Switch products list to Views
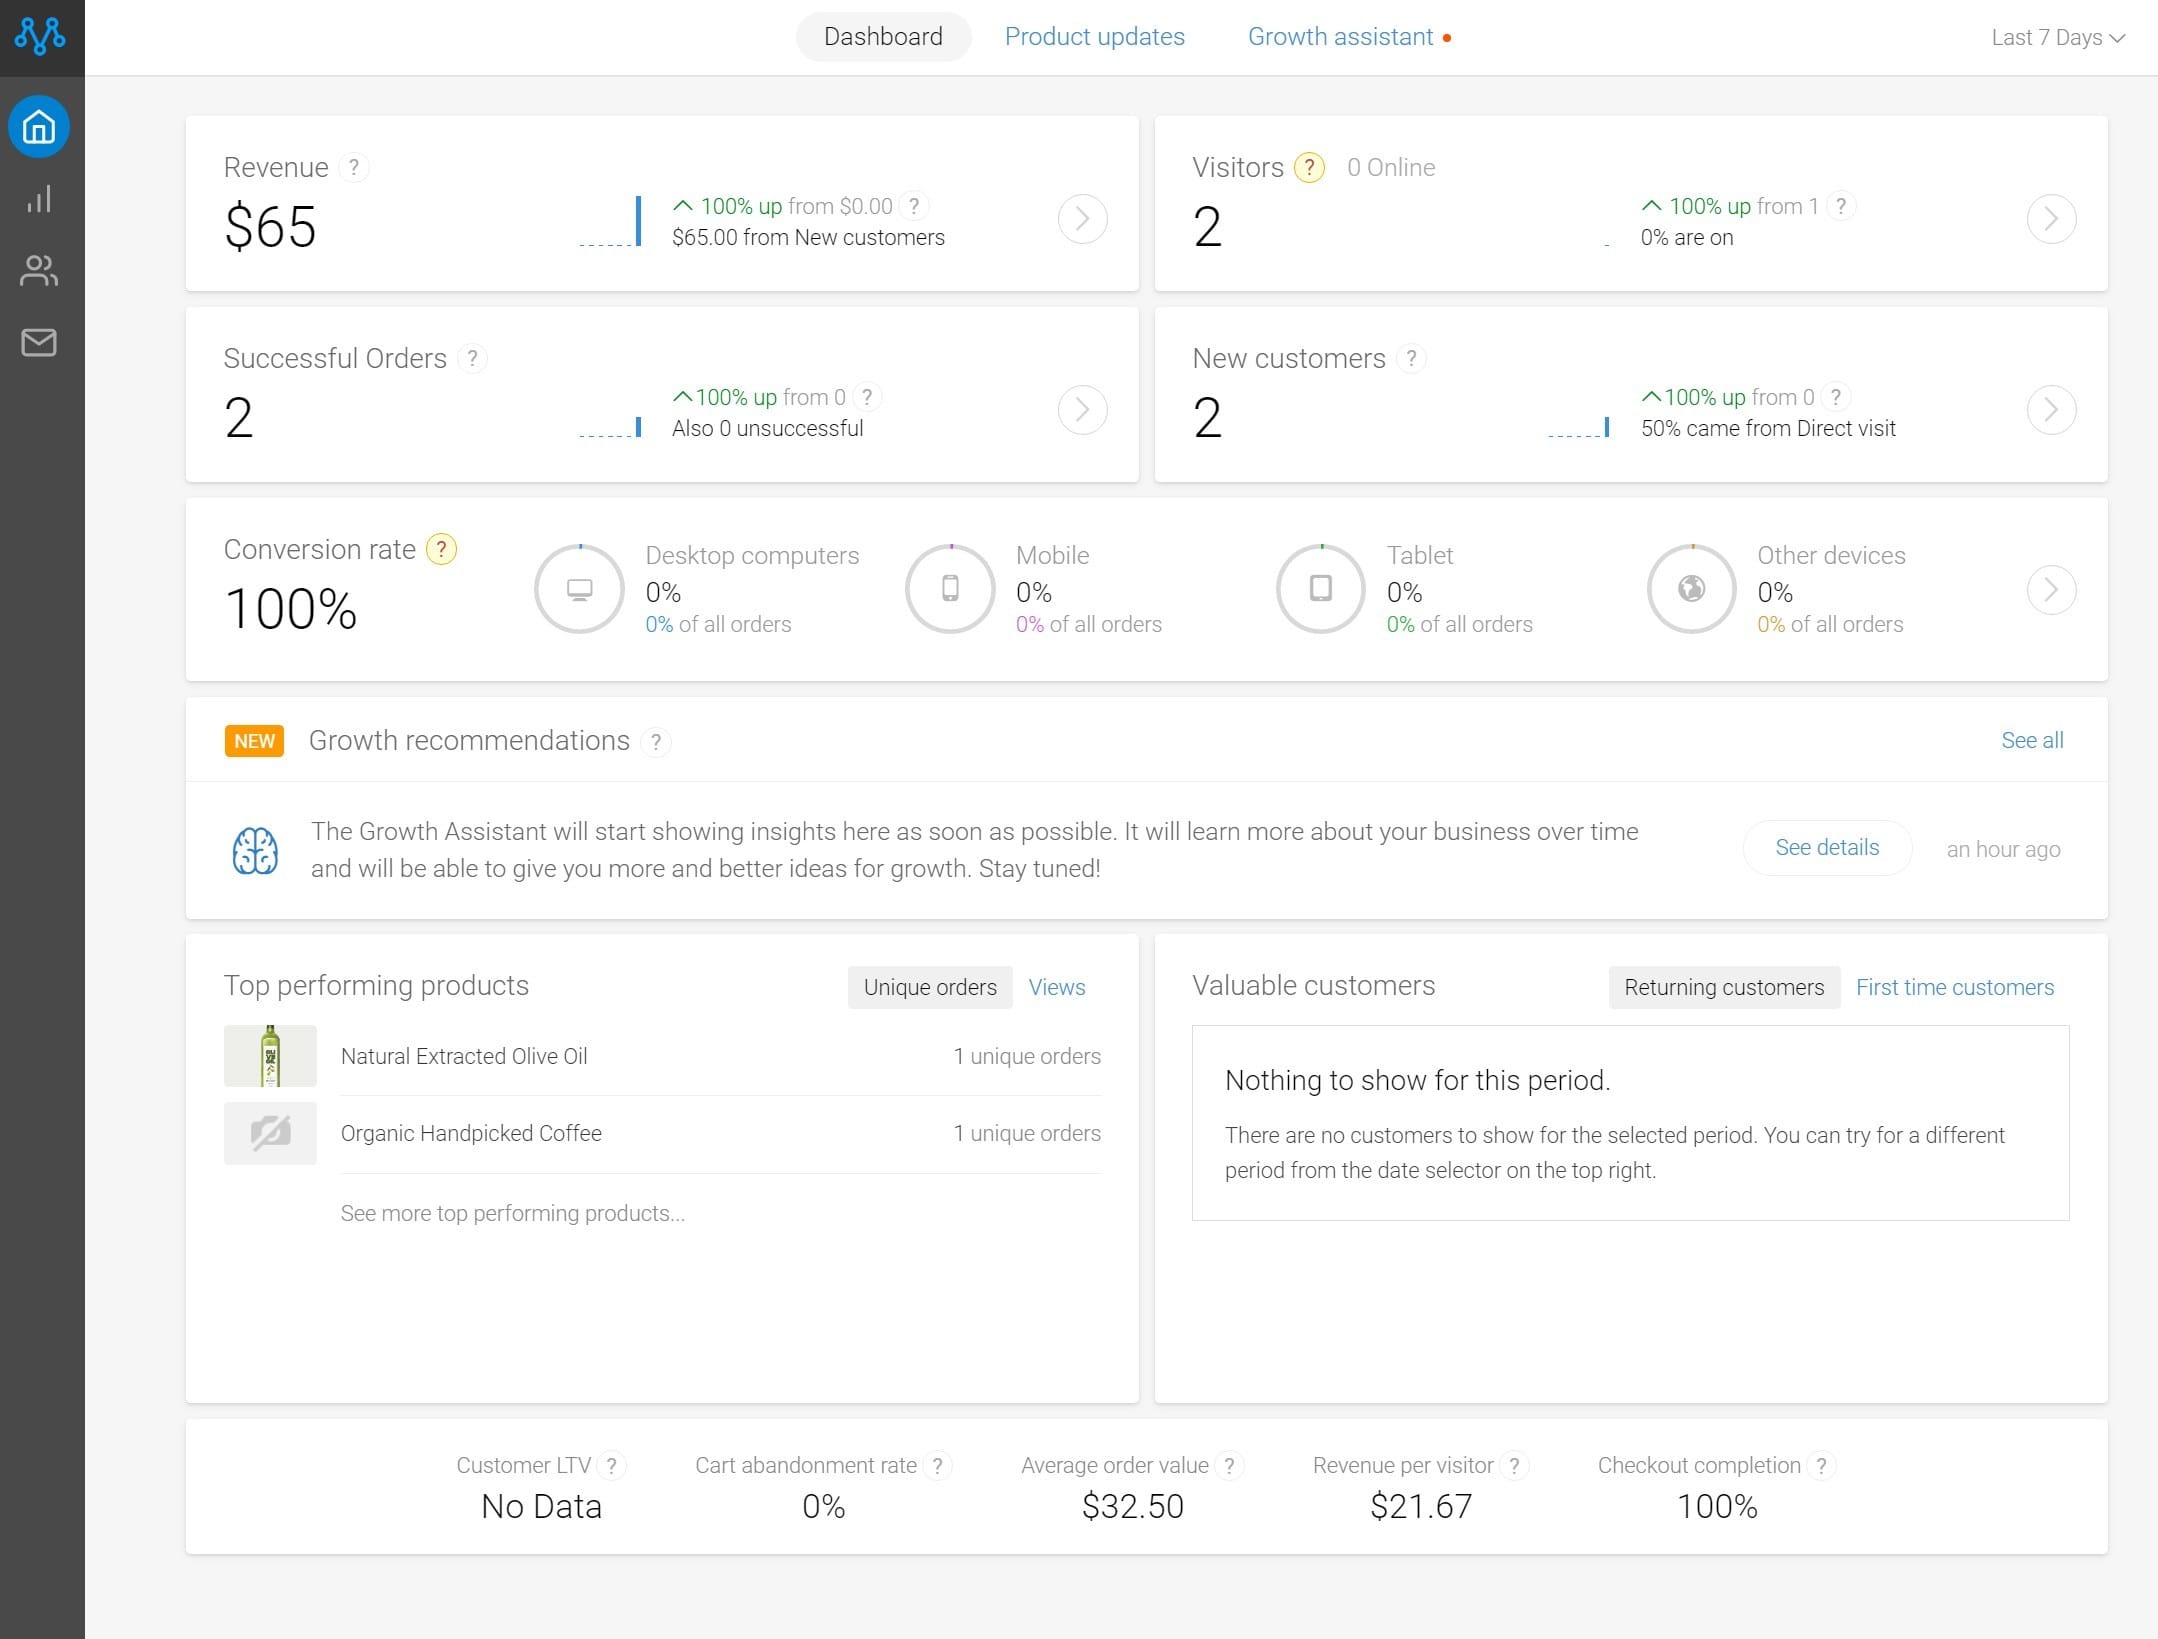This screenshot has width=2158, height=1639. (x=1057, y=987)
